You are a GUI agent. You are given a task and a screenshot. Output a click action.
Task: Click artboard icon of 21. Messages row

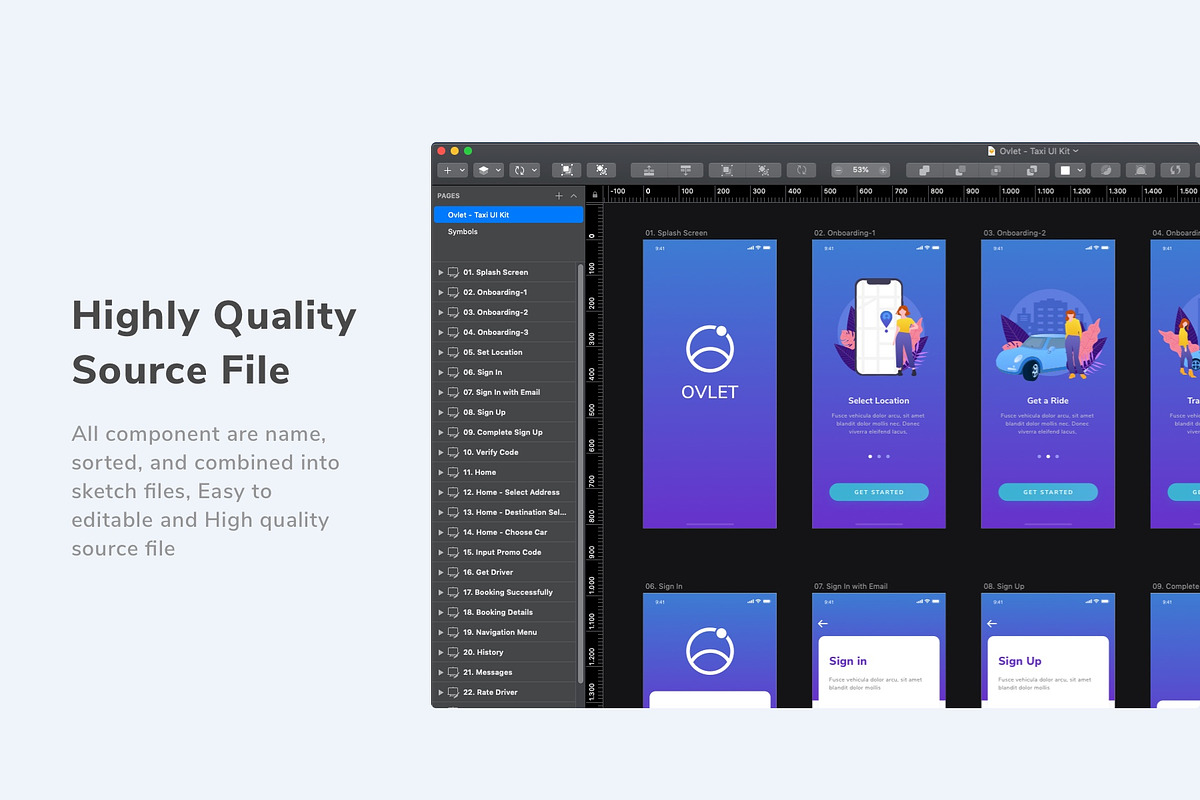[x=453, y=672]
